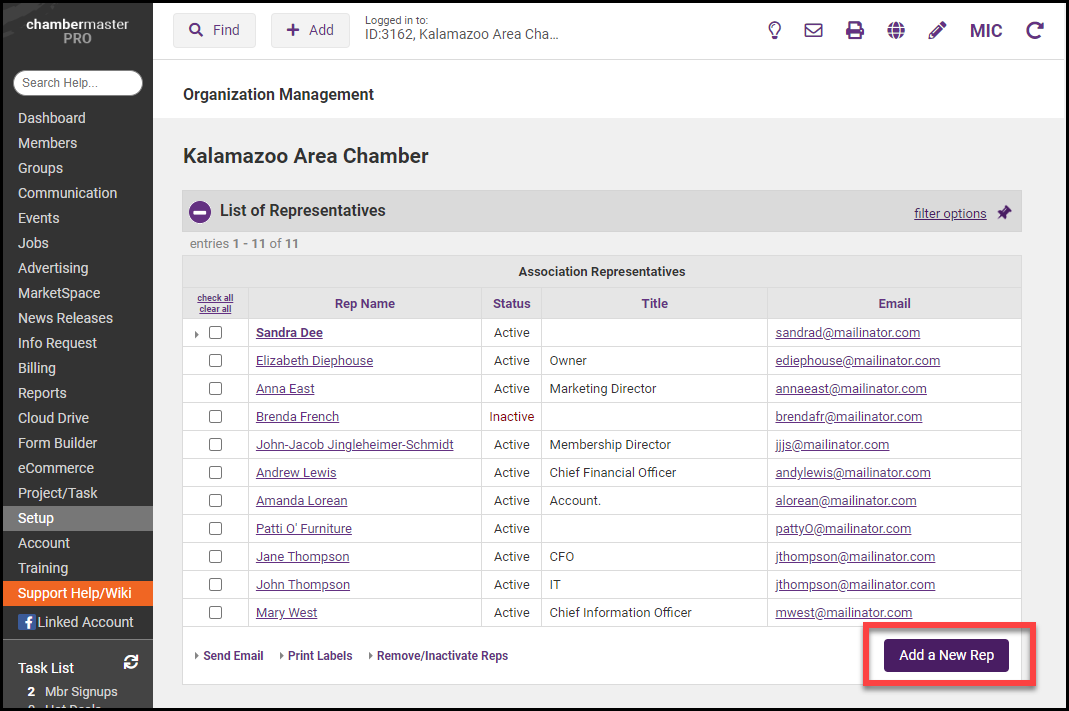
Task: Expand the Send Email option
Action: [x=229, y=656]
